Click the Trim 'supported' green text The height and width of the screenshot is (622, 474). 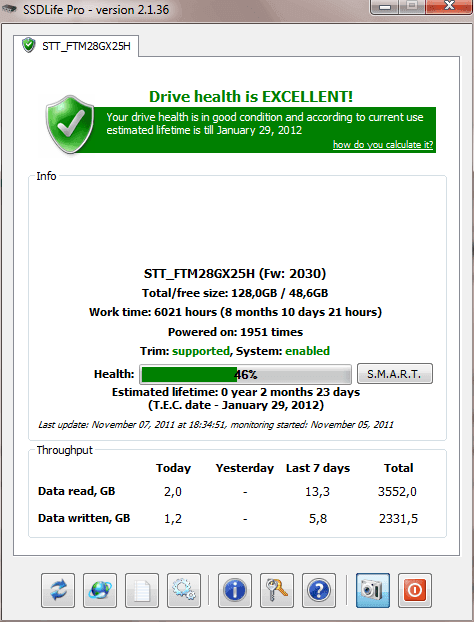[x=201, y=351]
